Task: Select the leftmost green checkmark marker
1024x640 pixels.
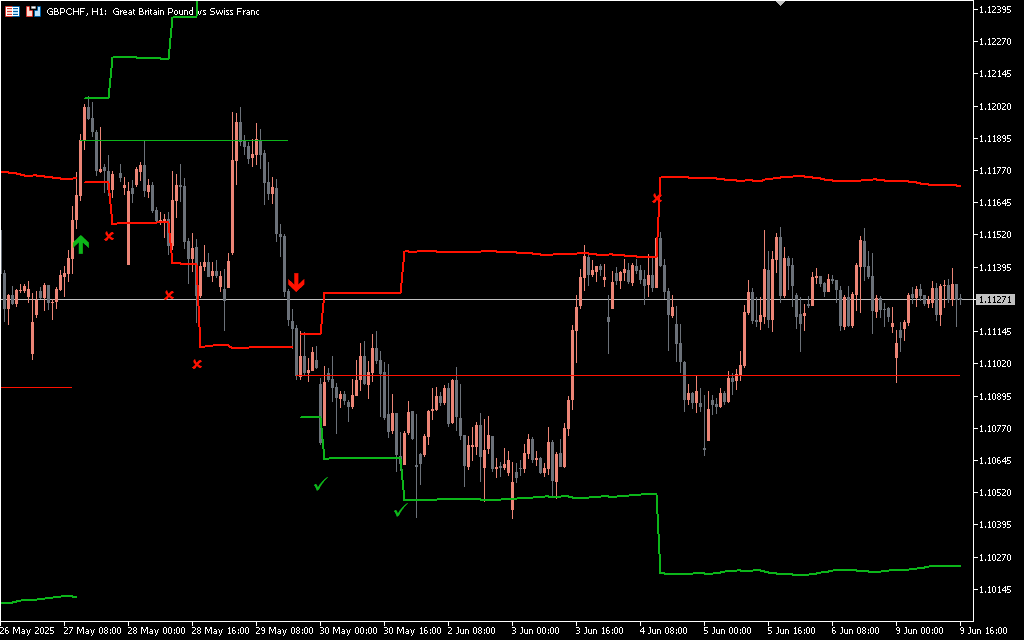Action: (320, 484)
